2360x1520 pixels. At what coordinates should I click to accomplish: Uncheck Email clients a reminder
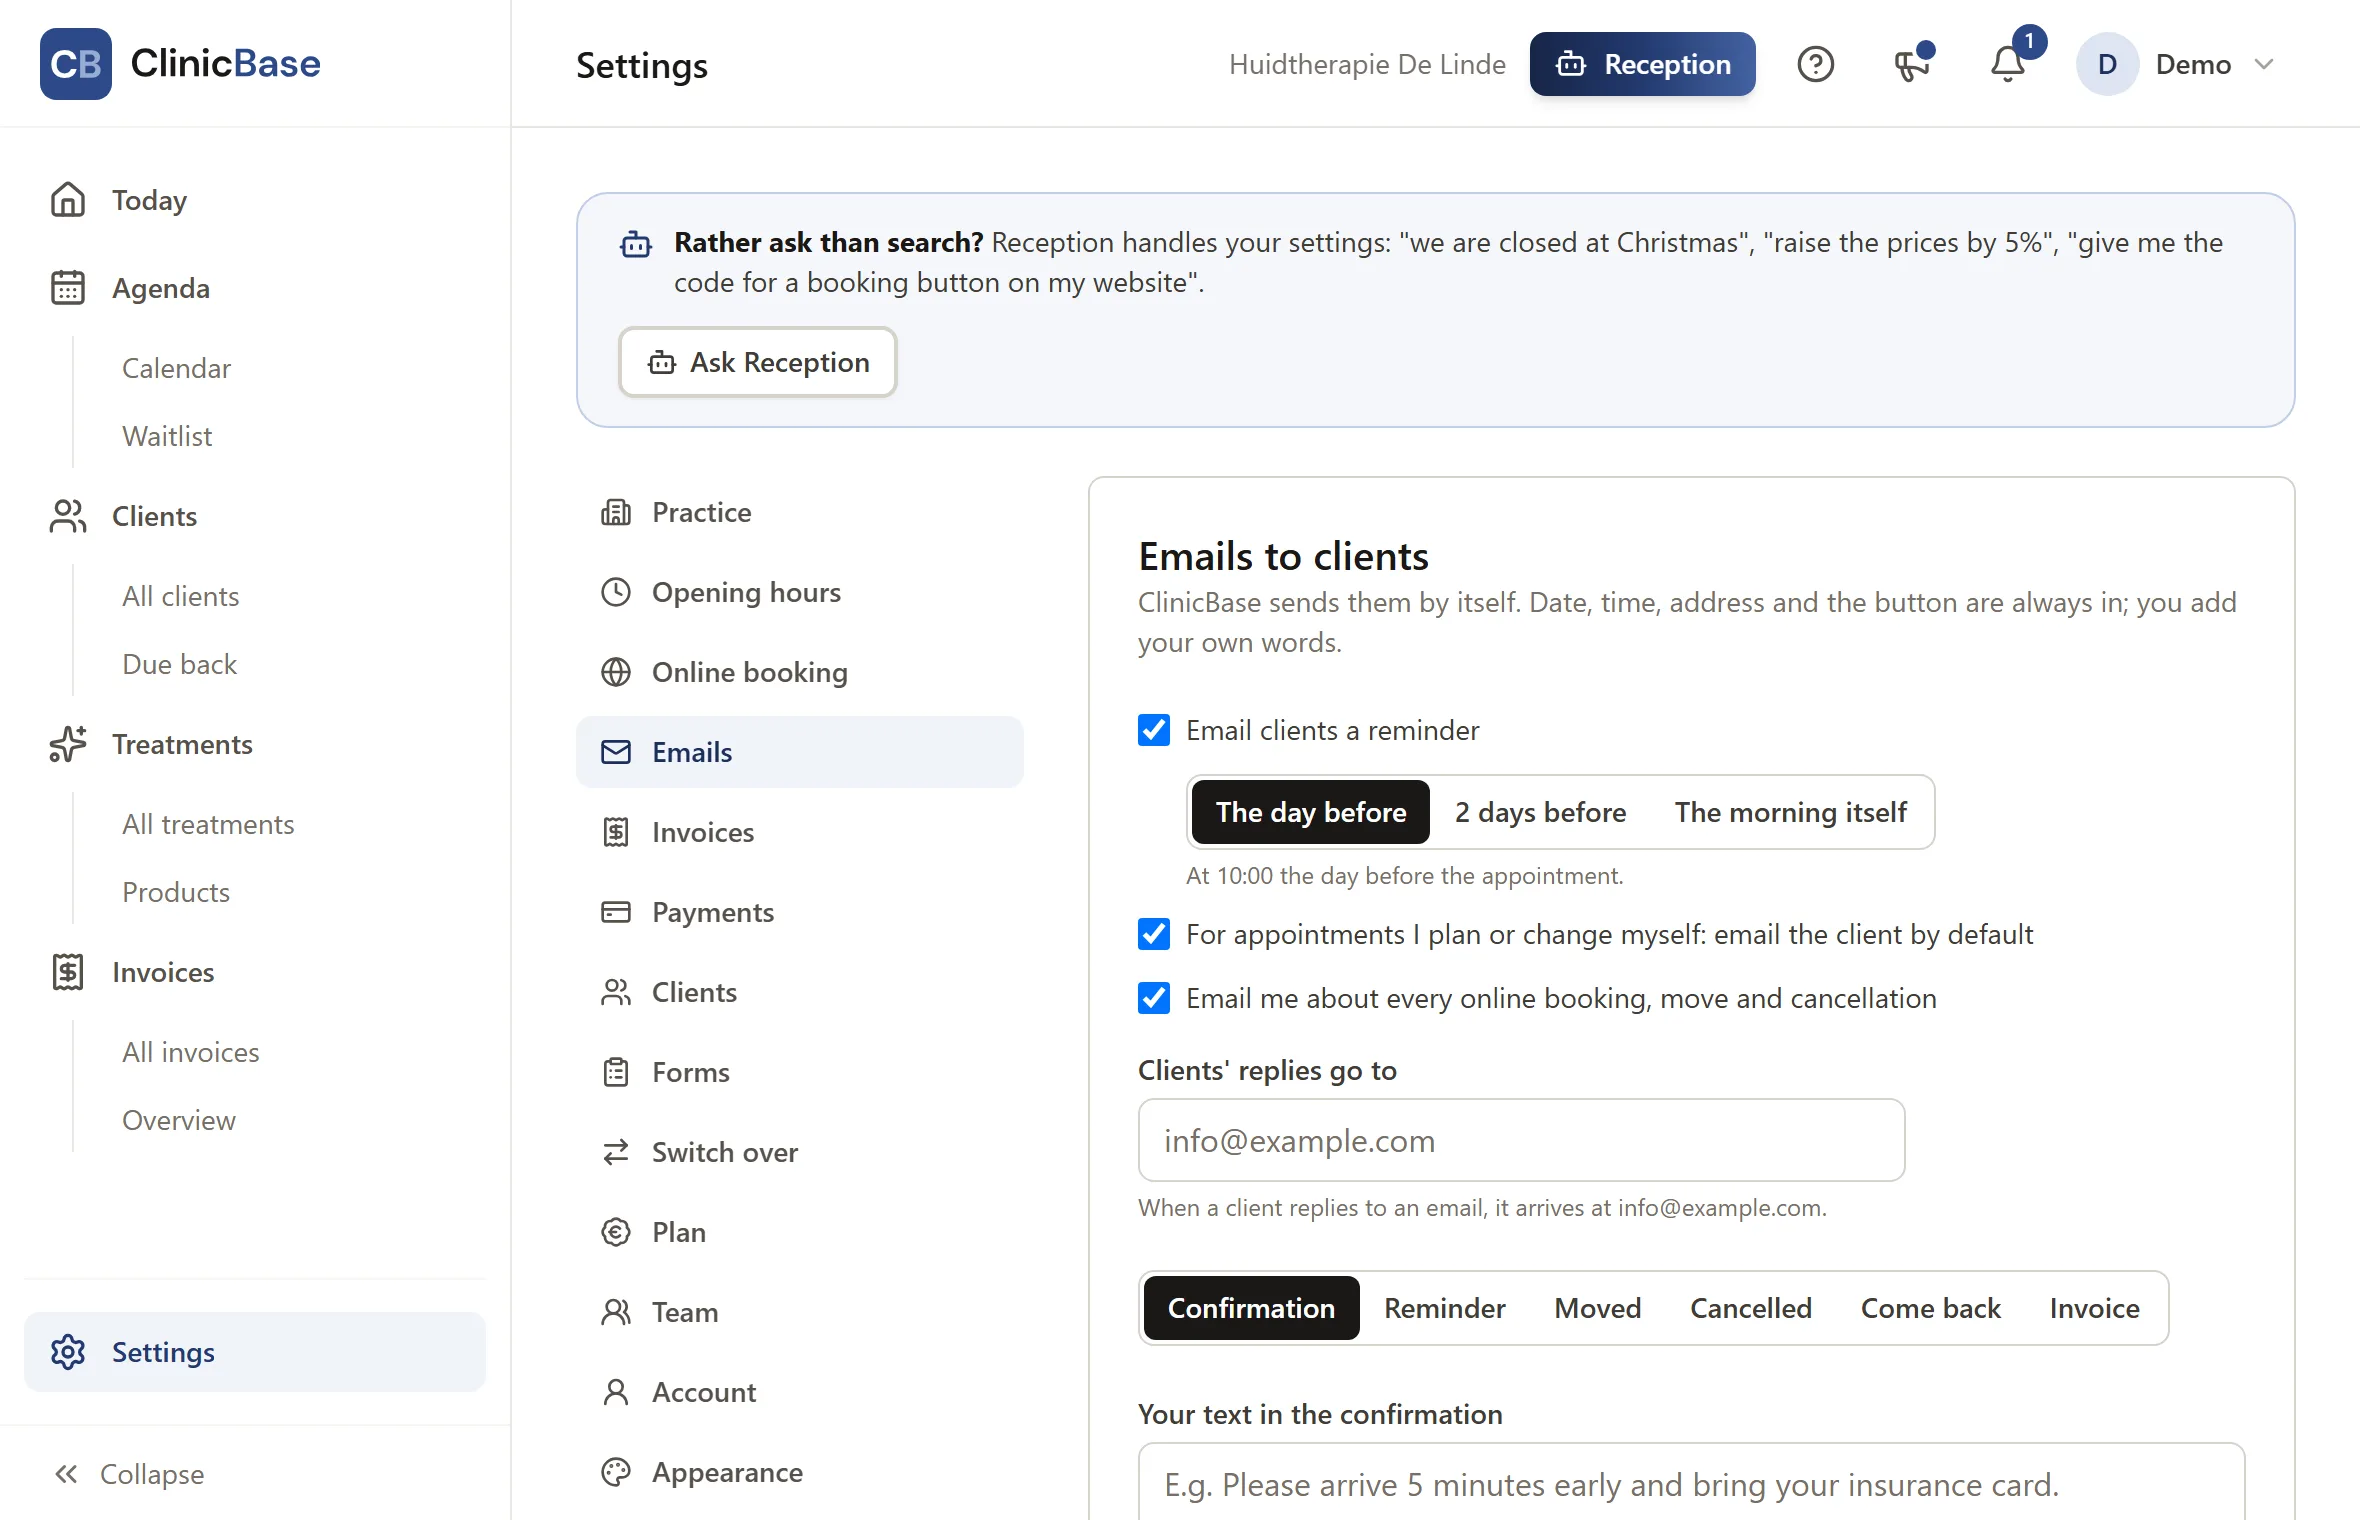point(1154,730)
